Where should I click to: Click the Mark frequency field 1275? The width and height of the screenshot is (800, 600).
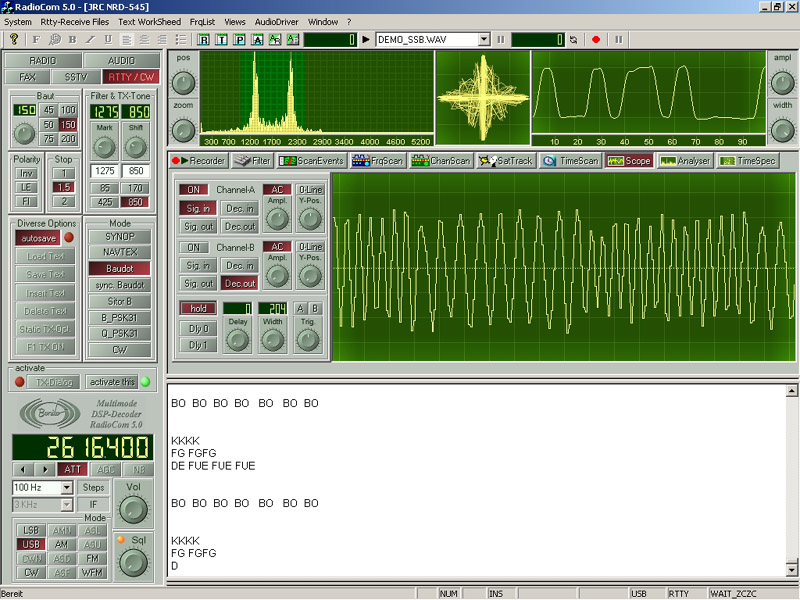tap(105, 171)
